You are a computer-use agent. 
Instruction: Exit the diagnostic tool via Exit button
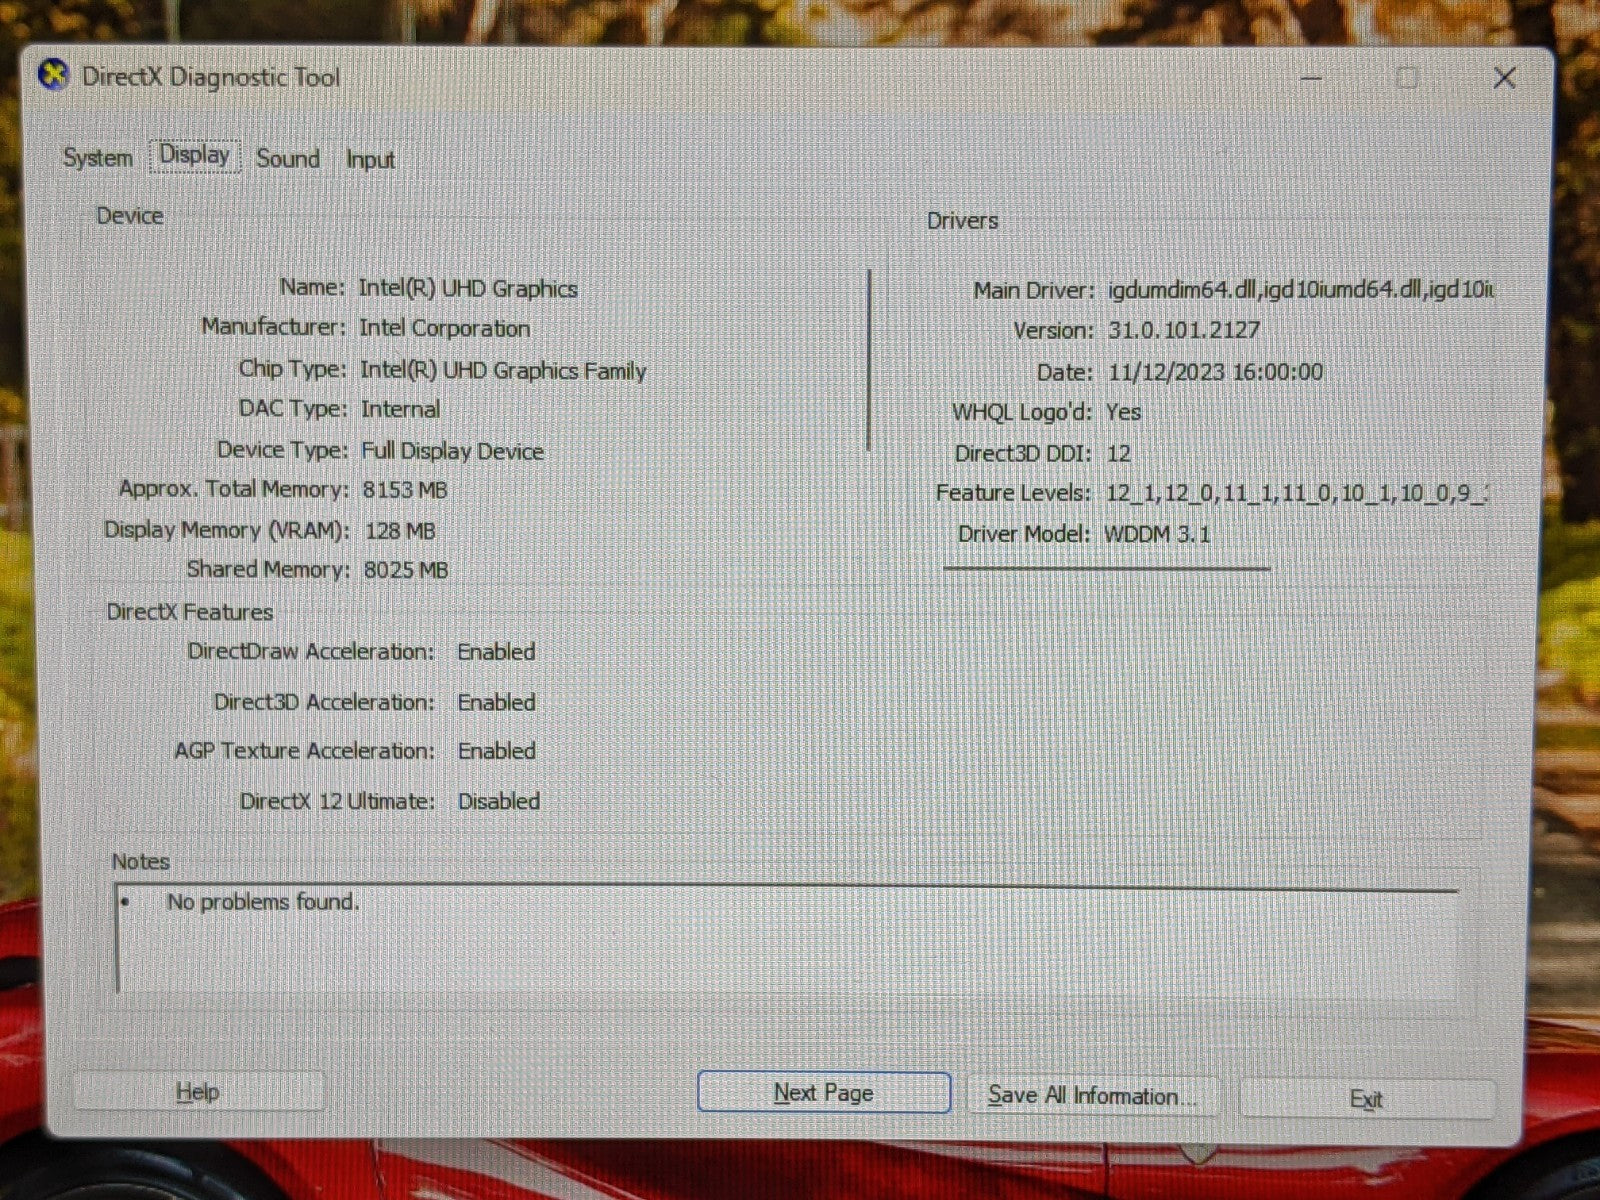1366,1099
